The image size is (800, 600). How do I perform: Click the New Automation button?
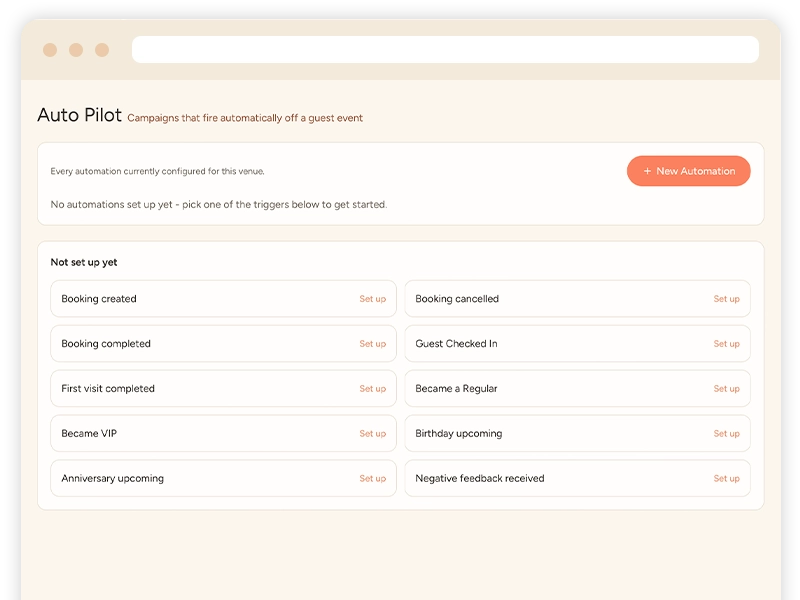coord(688,171)
